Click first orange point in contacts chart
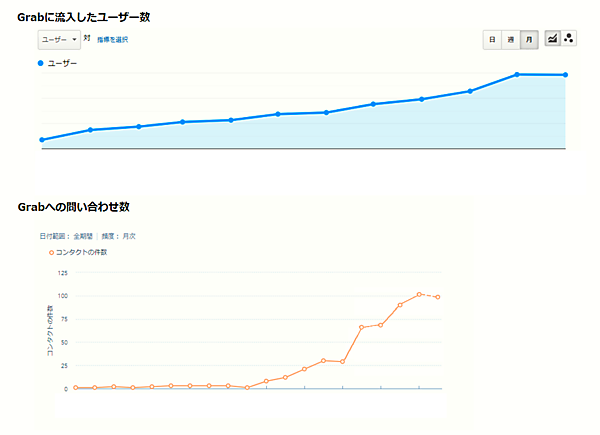This screenshot has width=600, height=435. click(75, 387)
